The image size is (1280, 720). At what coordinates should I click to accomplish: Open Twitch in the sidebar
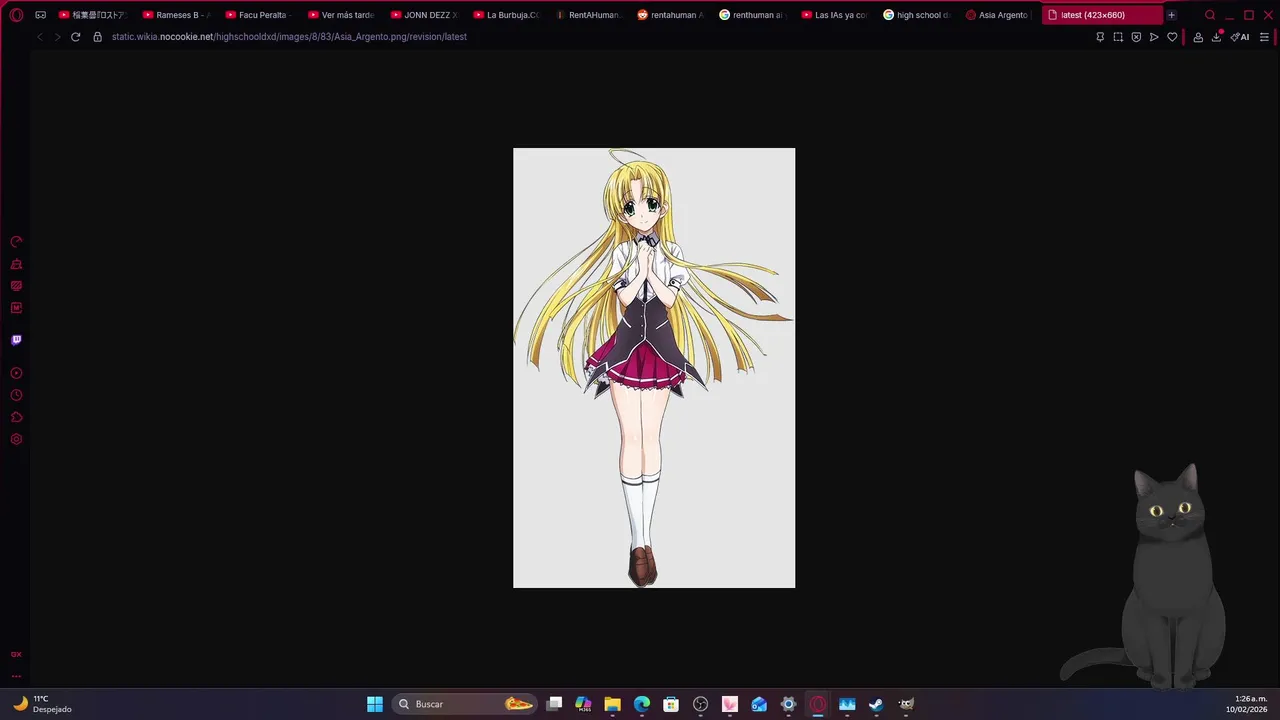coord(16,340)
